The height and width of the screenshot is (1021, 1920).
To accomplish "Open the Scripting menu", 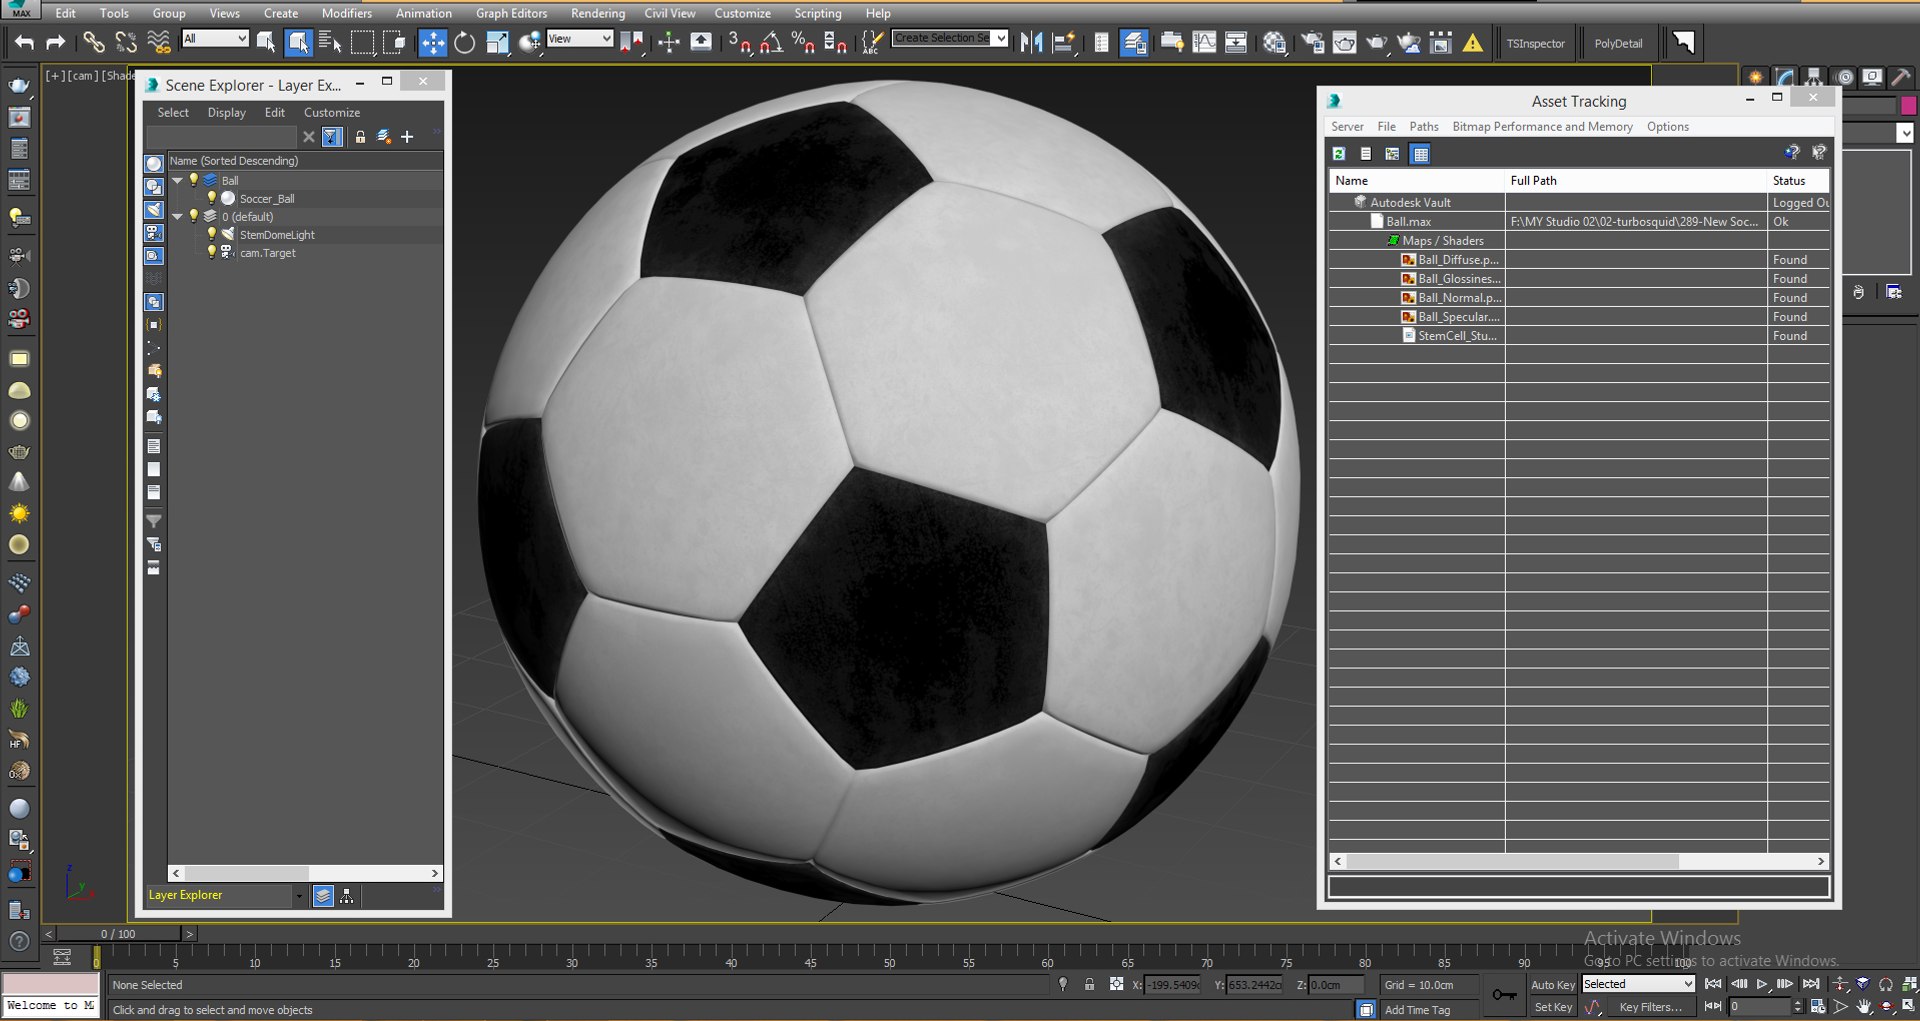I will [817, 13].
